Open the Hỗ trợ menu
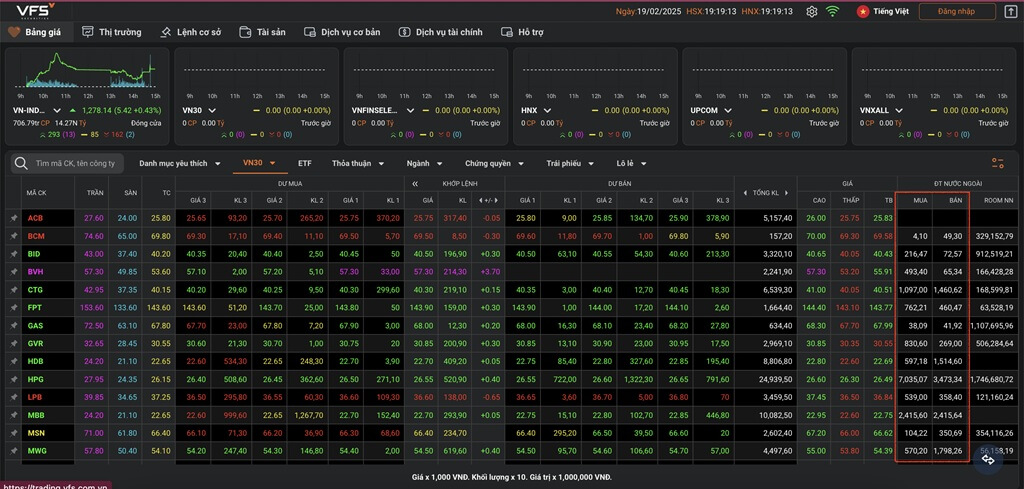This screenshot has height=489, width=1024. click(522, 31)
